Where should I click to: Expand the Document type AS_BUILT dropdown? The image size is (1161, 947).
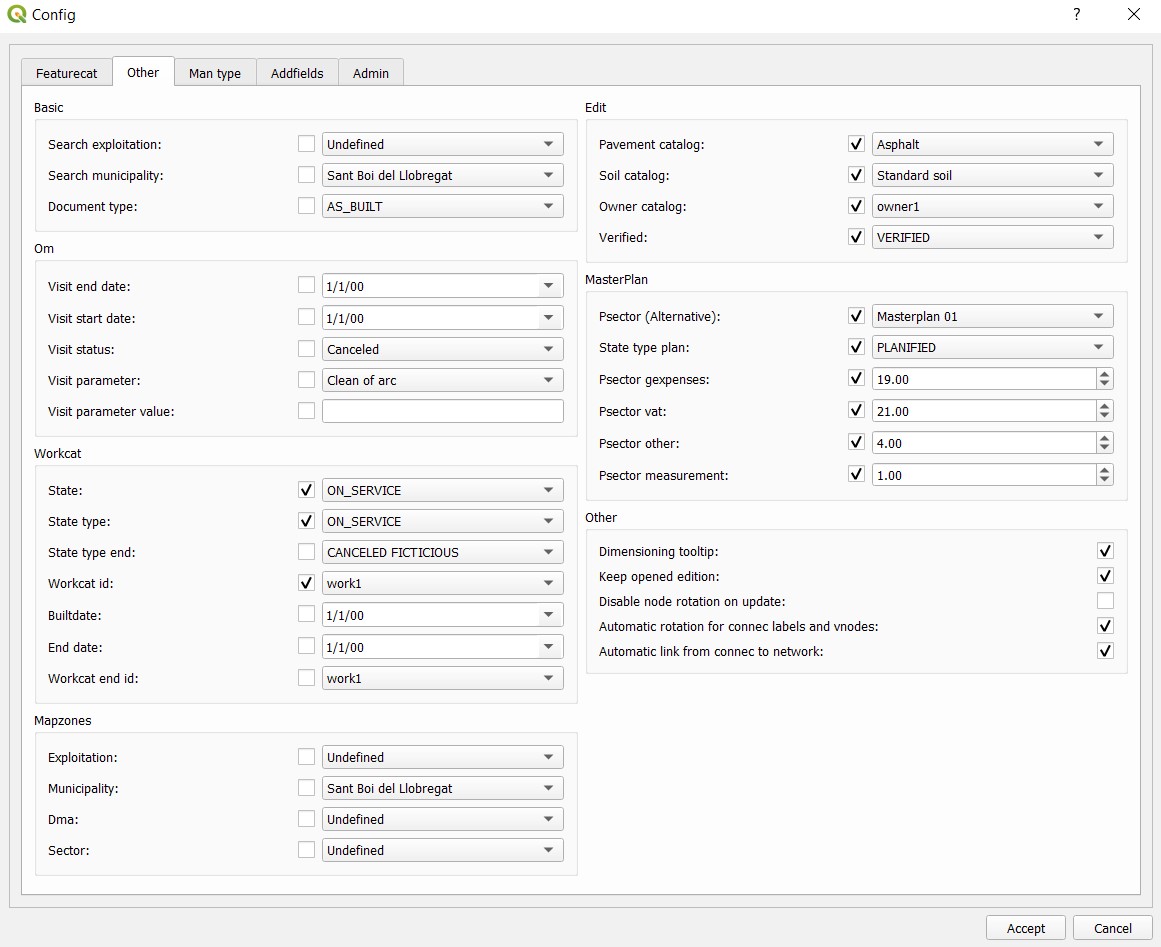click(442, 206)
